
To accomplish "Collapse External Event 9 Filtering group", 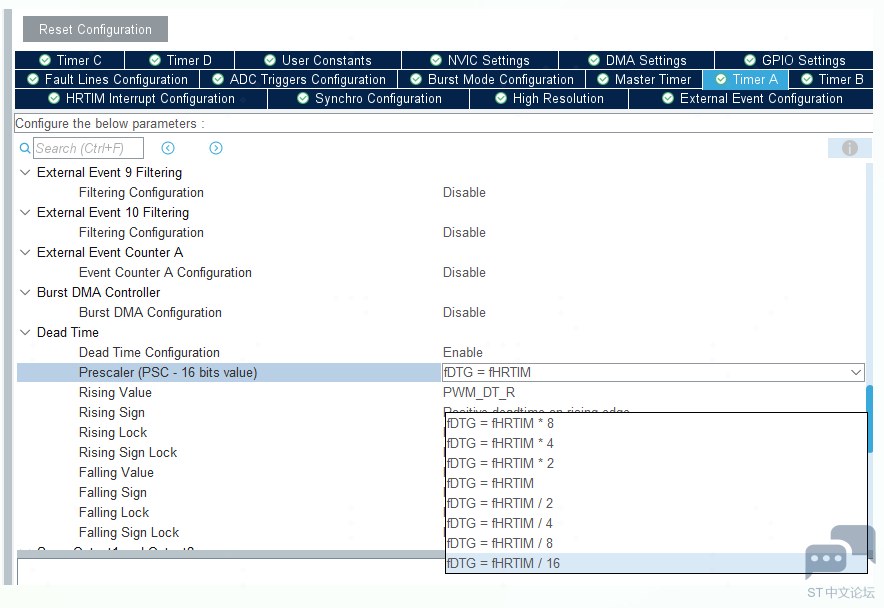I will click(x=25, y=172).
